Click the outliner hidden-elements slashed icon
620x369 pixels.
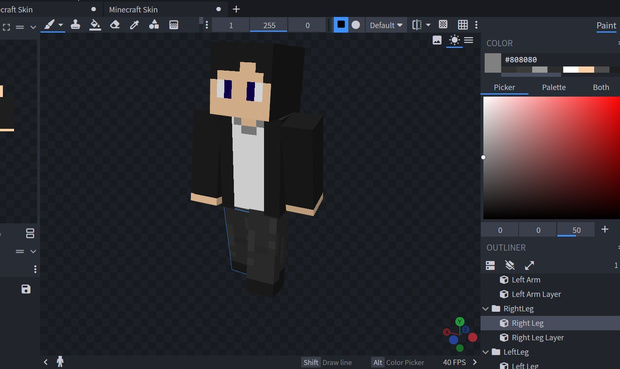point(510,265)
